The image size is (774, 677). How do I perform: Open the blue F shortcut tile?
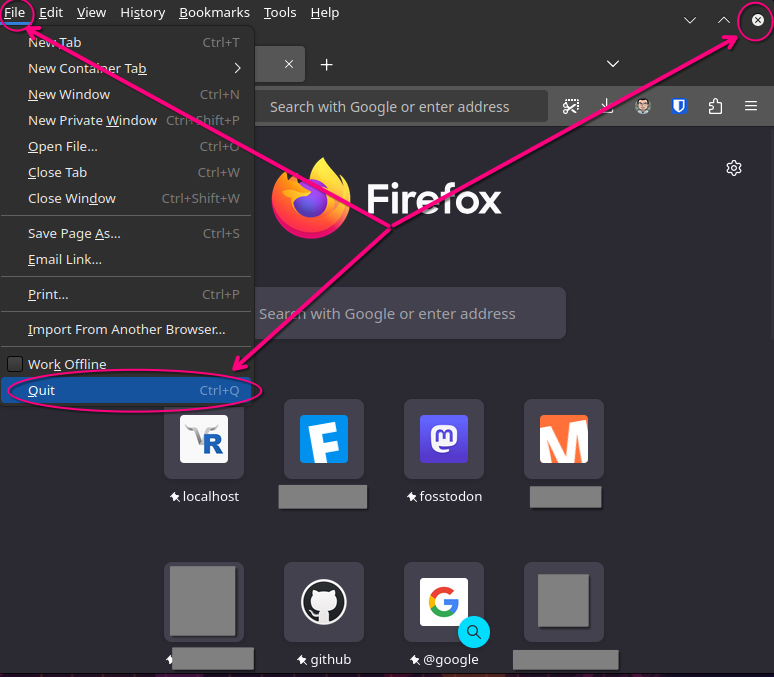324,439
